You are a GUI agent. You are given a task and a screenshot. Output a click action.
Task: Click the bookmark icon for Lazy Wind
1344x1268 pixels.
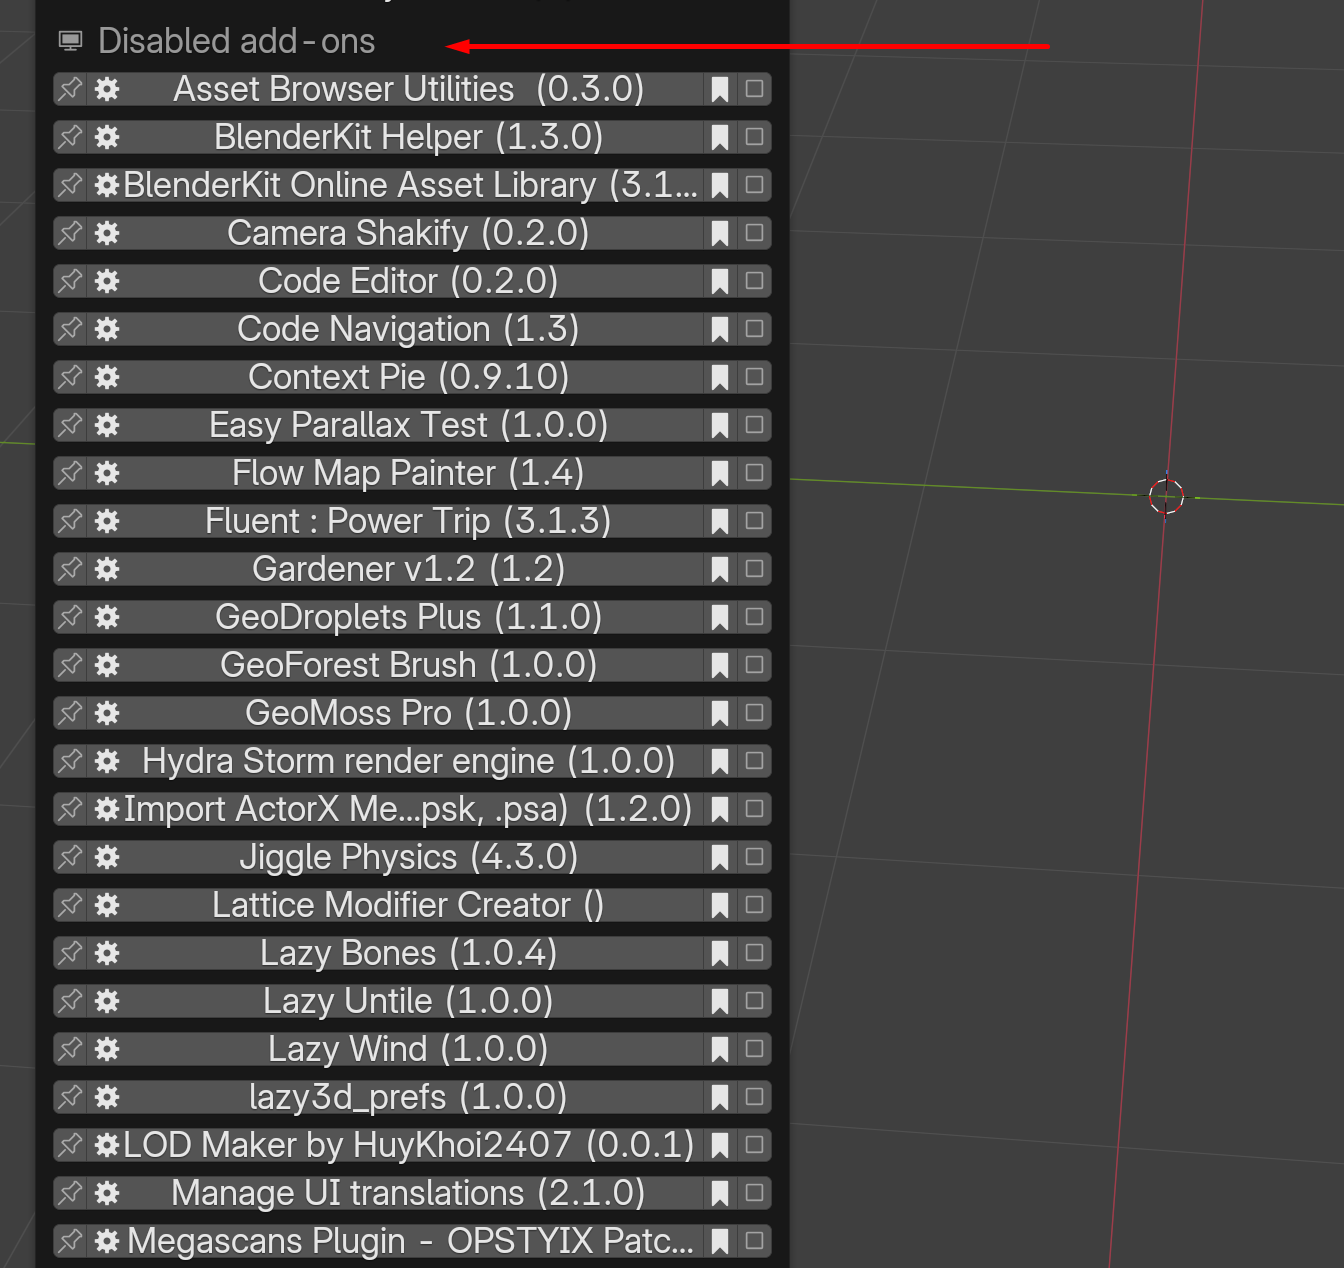pyautogui.click(x=719, y=1049)
